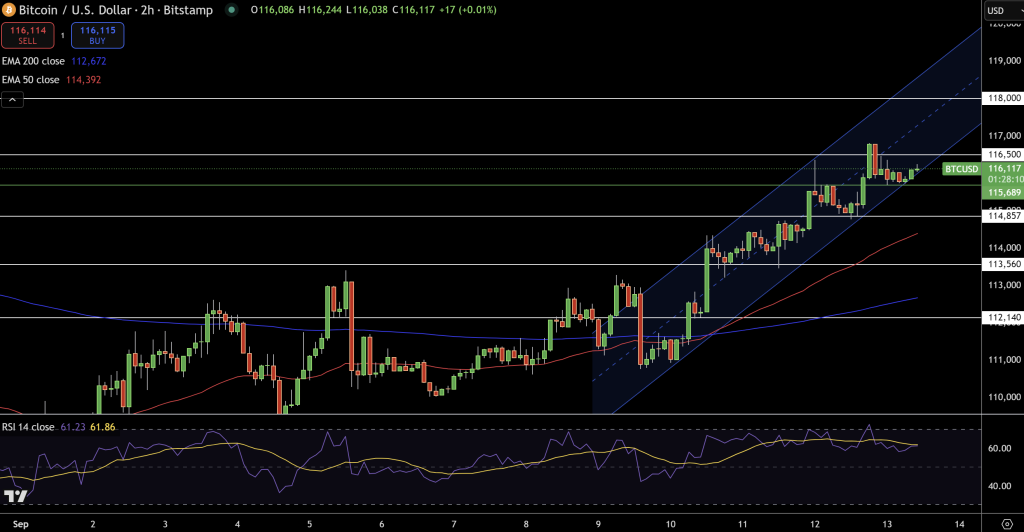Click the BTCUSD price label tag
Screen dimensions: 1024x532
961,169
